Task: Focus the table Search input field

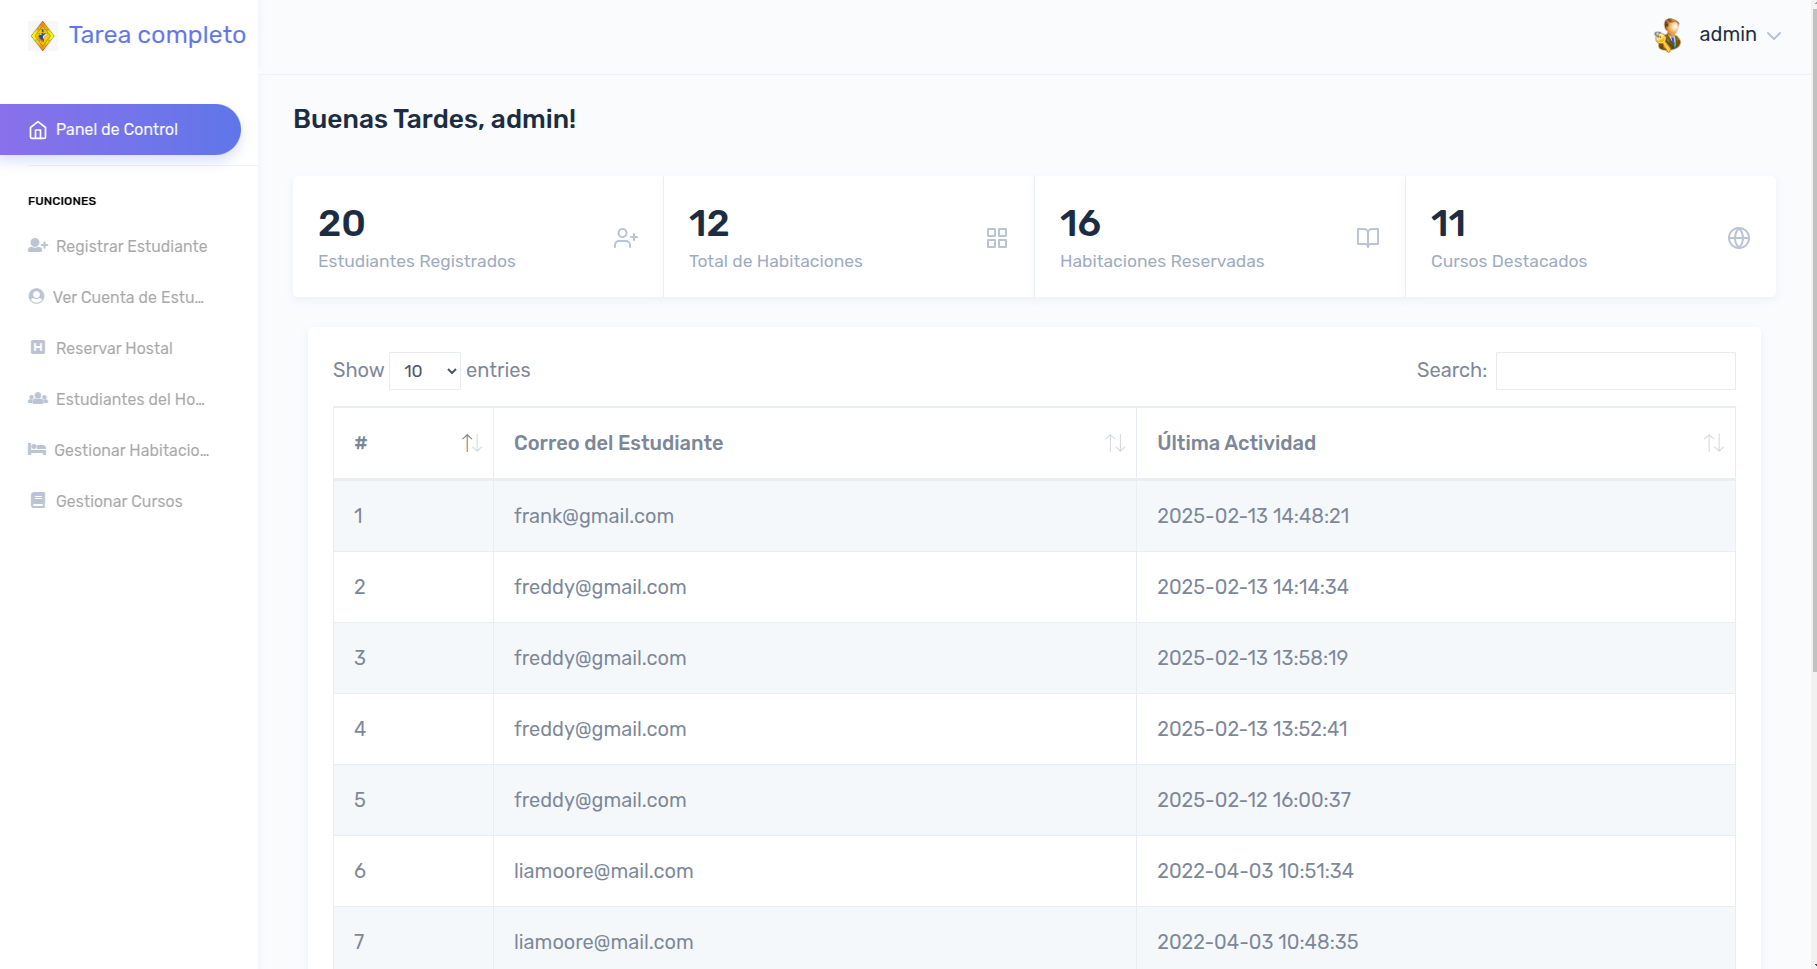Action: coord(1615,371)
